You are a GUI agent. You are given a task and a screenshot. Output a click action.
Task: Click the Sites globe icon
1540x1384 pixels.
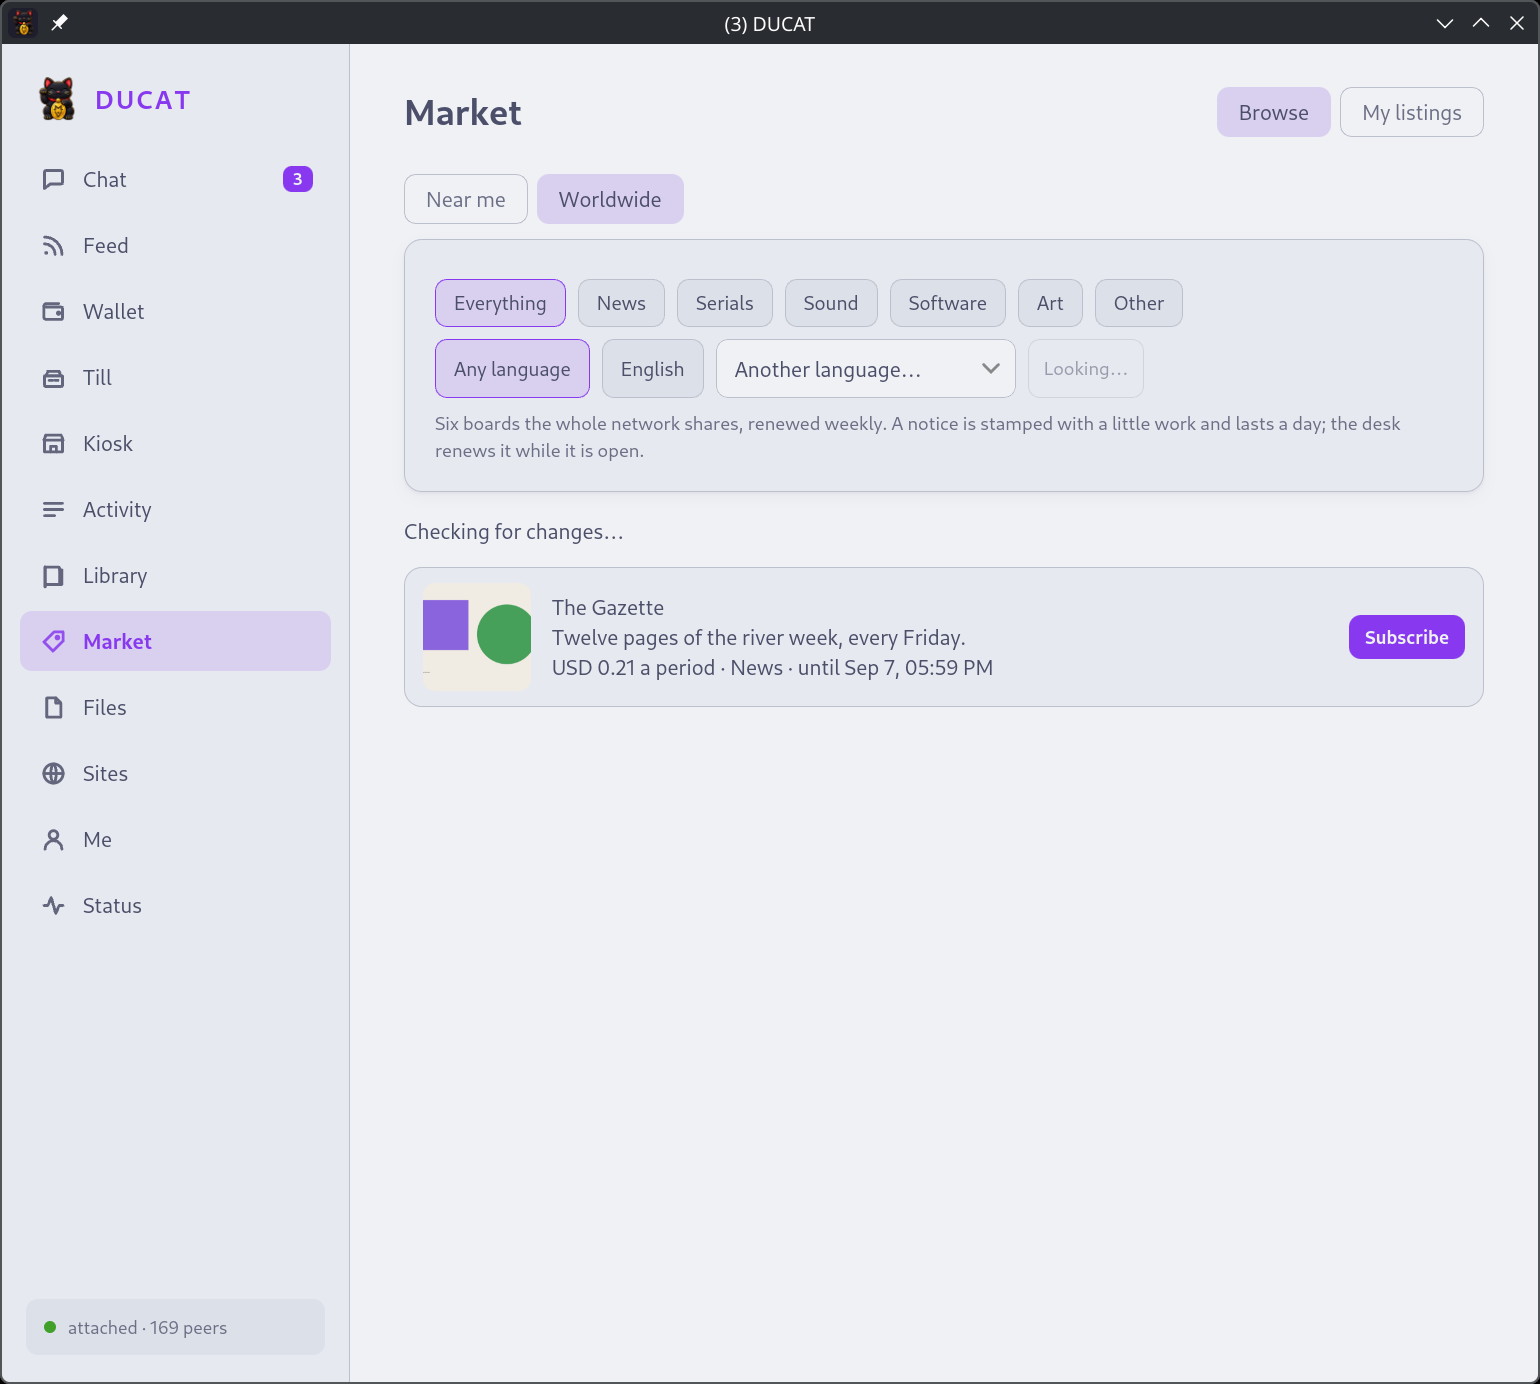point(54,774)
